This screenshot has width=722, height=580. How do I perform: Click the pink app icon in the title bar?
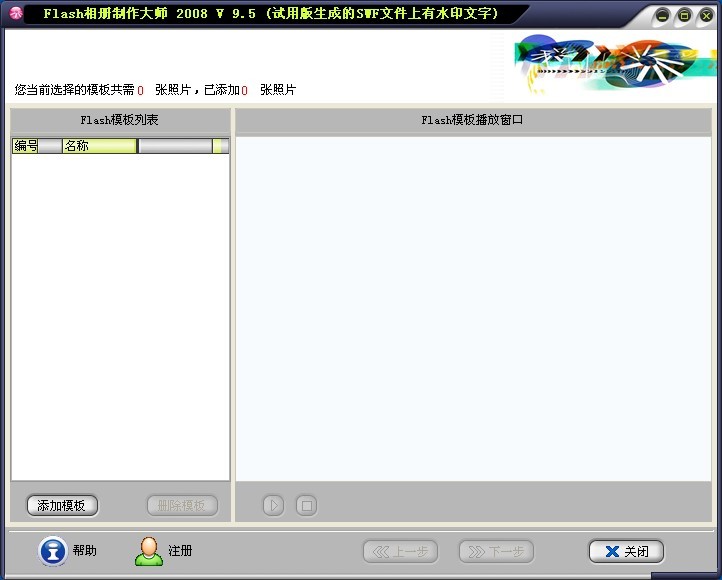click(x=15, y=14)
